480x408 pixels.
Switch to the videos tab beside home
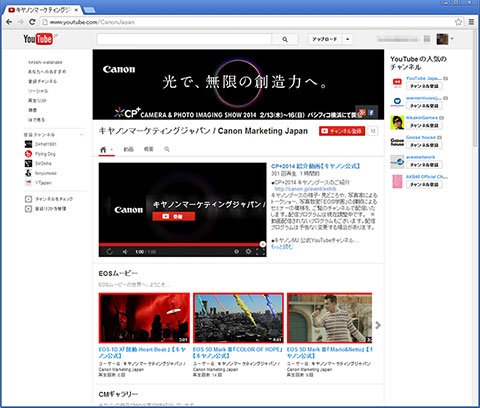click(x=128, y=149)
